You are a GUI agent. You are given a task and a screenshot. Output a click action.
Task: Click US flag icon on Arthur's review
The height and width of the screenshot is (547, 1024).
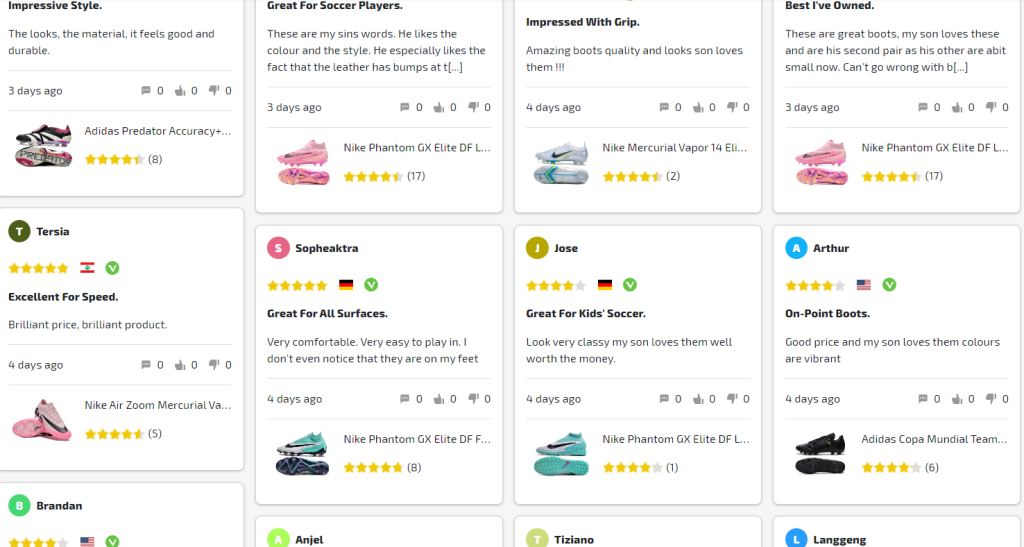(x=864, y=285)
